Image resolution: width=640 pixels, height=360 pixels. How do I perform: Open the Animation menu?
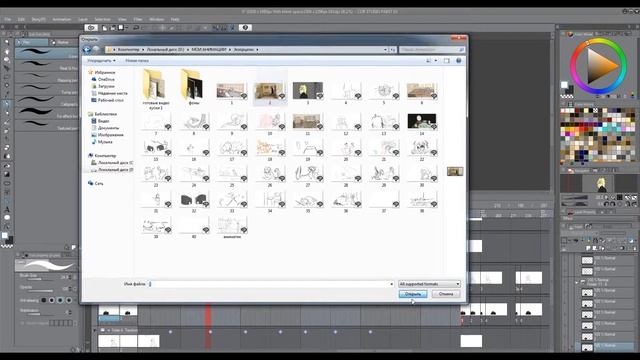pyautogui.click(x=62, y=19)
